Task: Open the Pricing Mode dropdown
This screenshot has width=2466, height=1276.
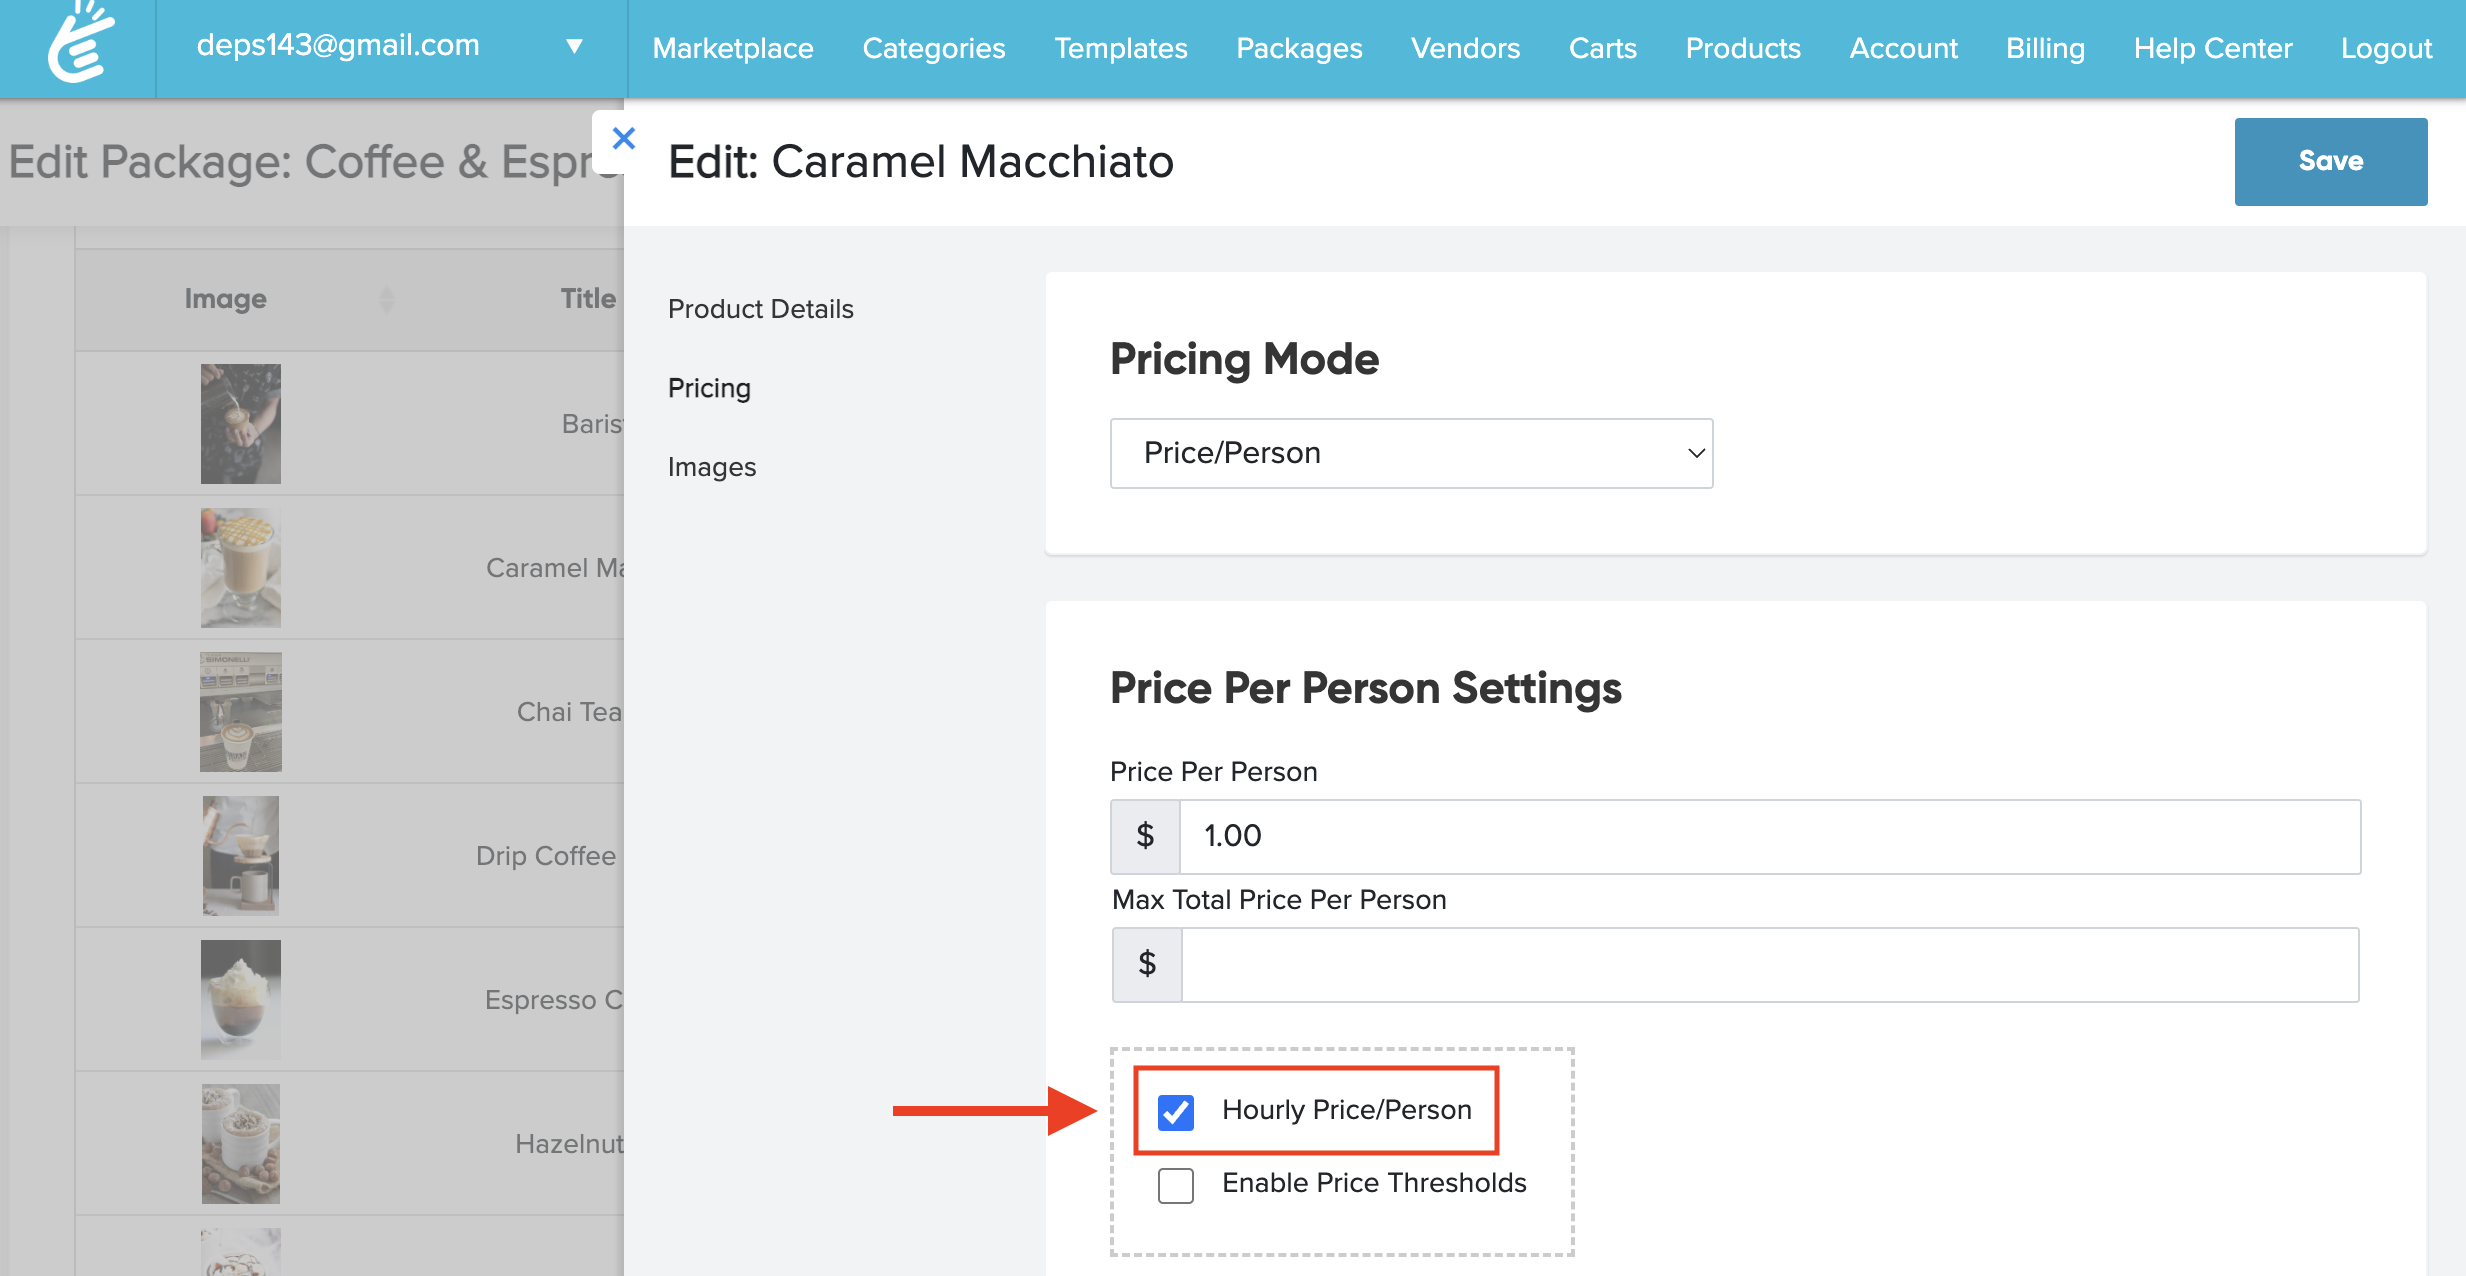Action: 1410,454
